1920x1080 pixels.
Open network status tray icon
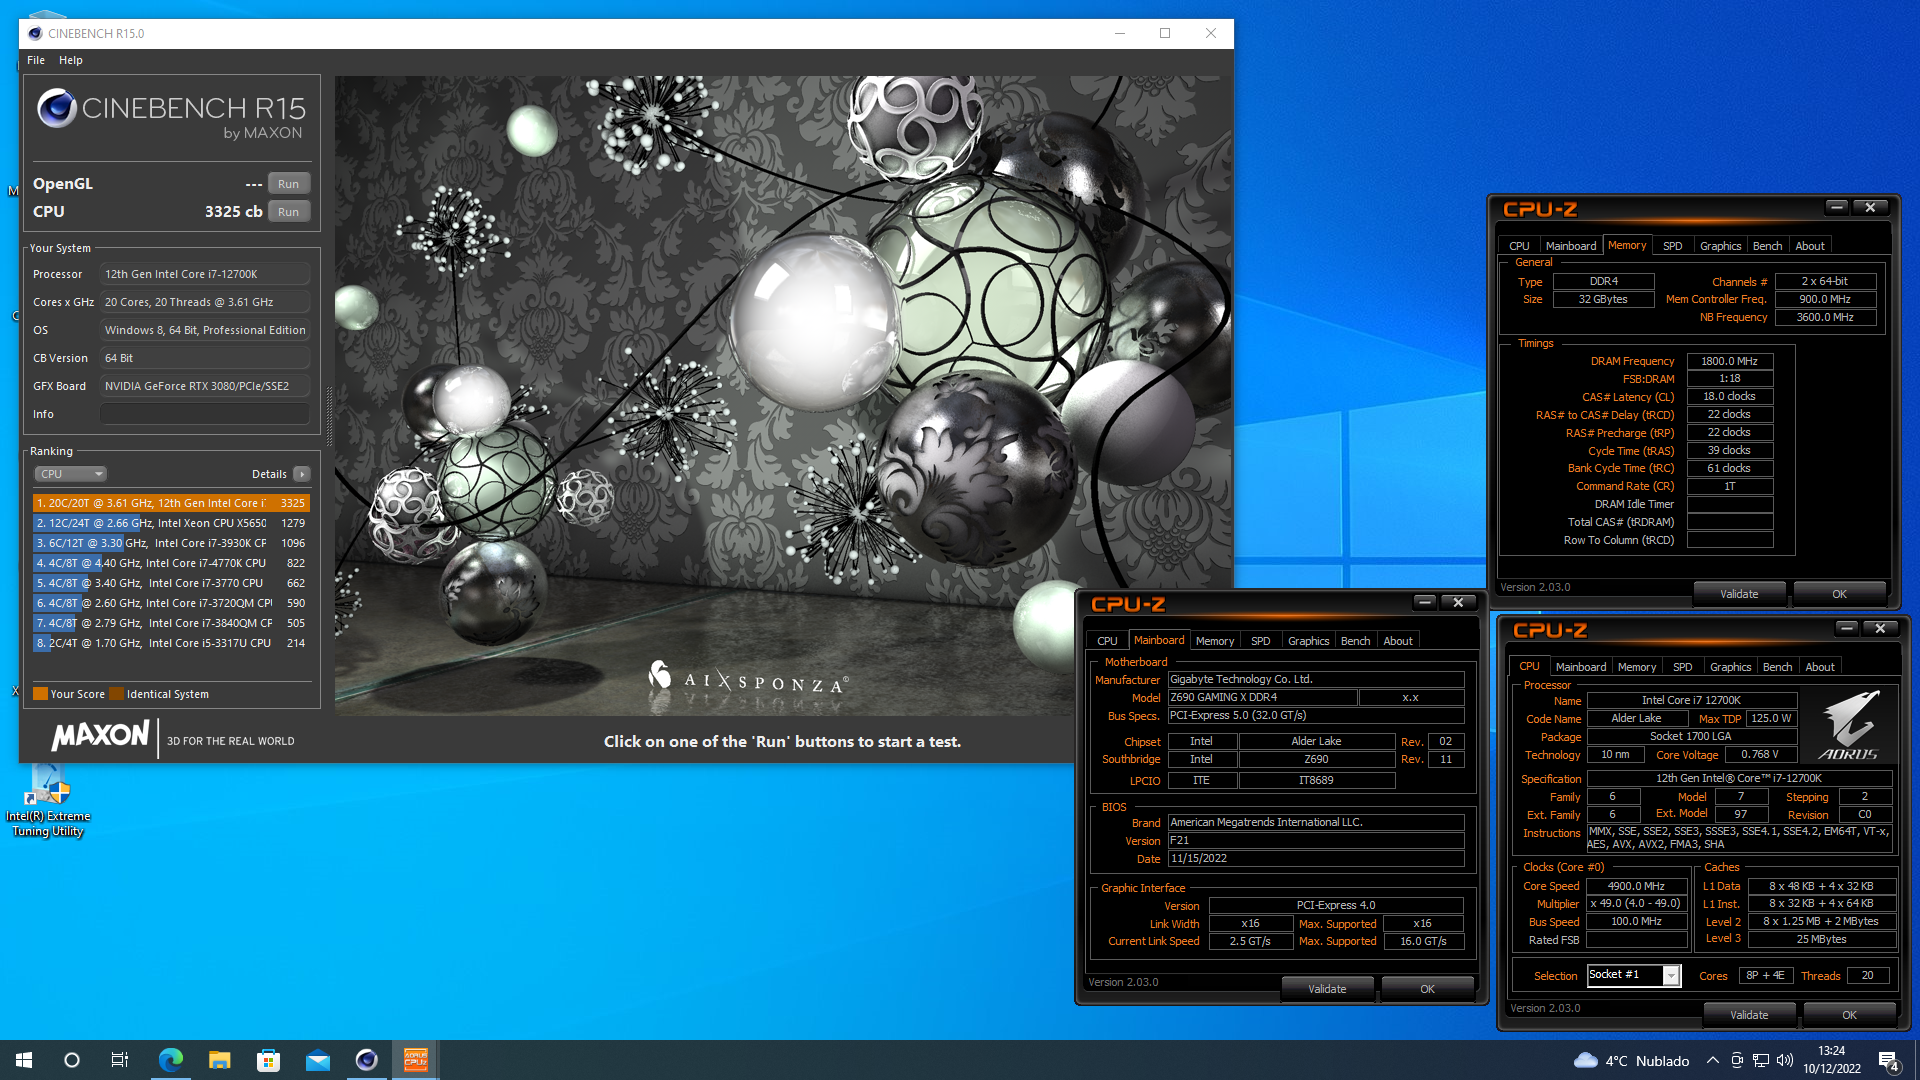(x=1761, y=1060)
